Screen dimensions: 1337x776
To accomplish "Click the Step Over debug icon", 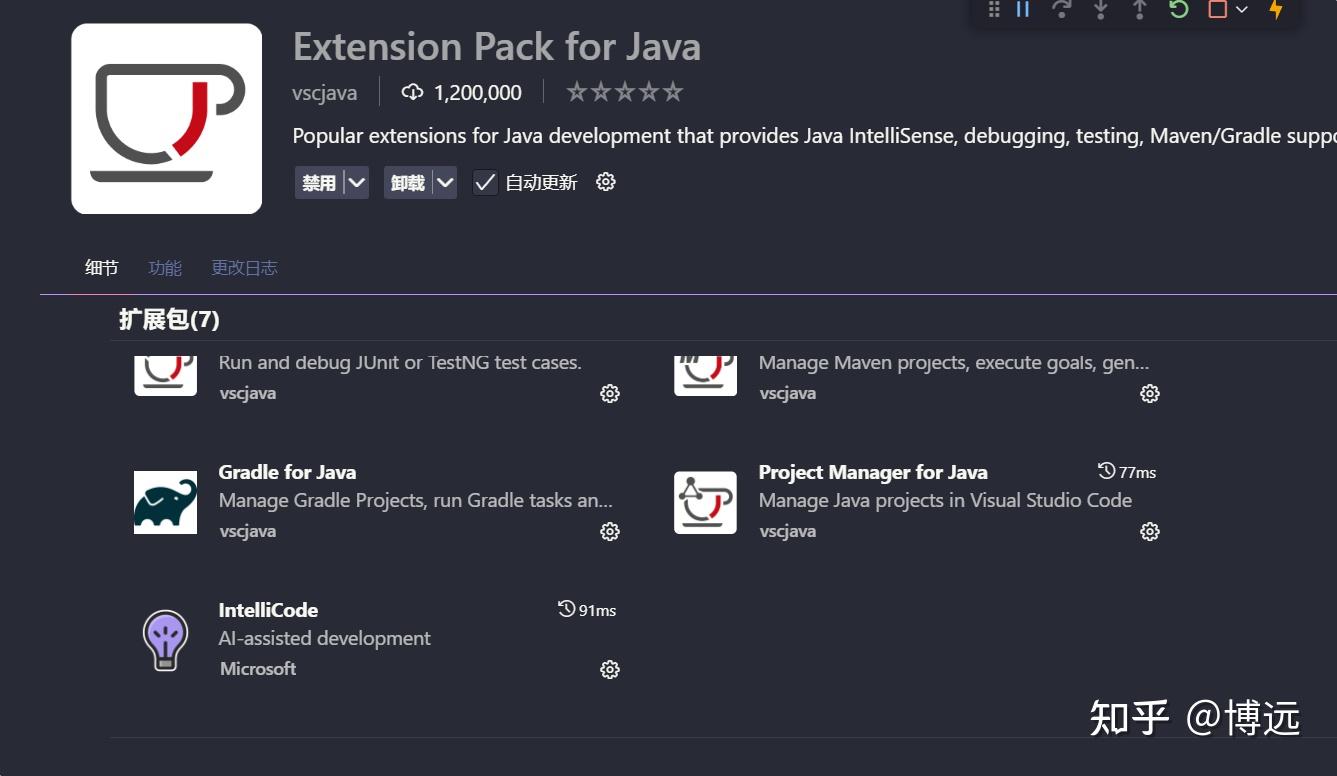I will click(x=1062, y=10).
